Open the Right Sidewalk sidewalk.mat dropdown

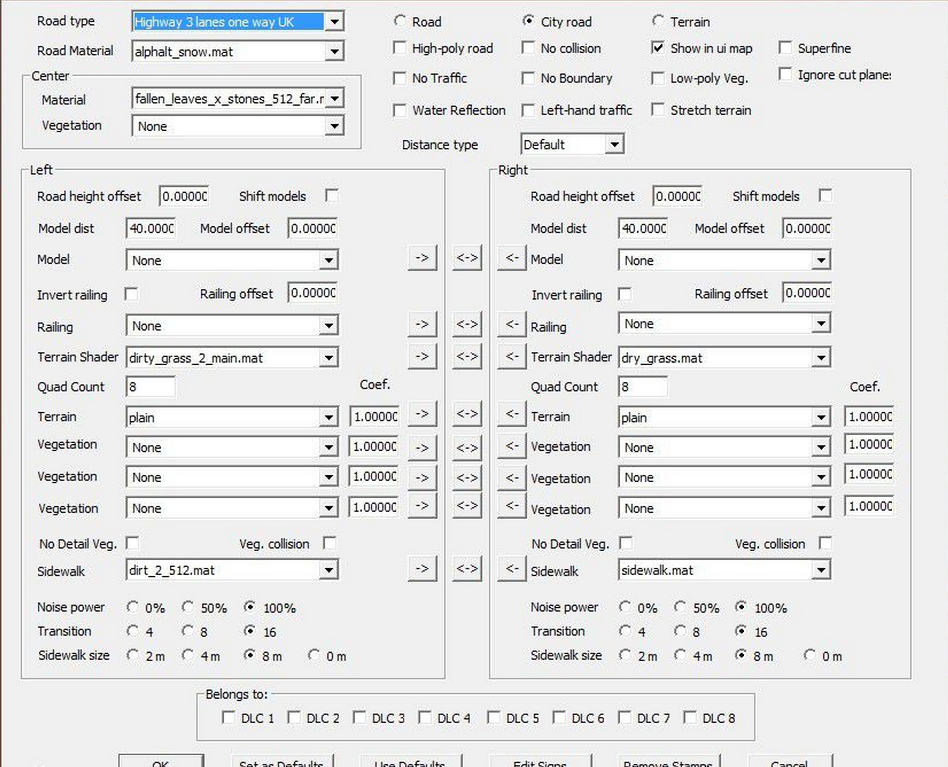[x=820, y=569]
